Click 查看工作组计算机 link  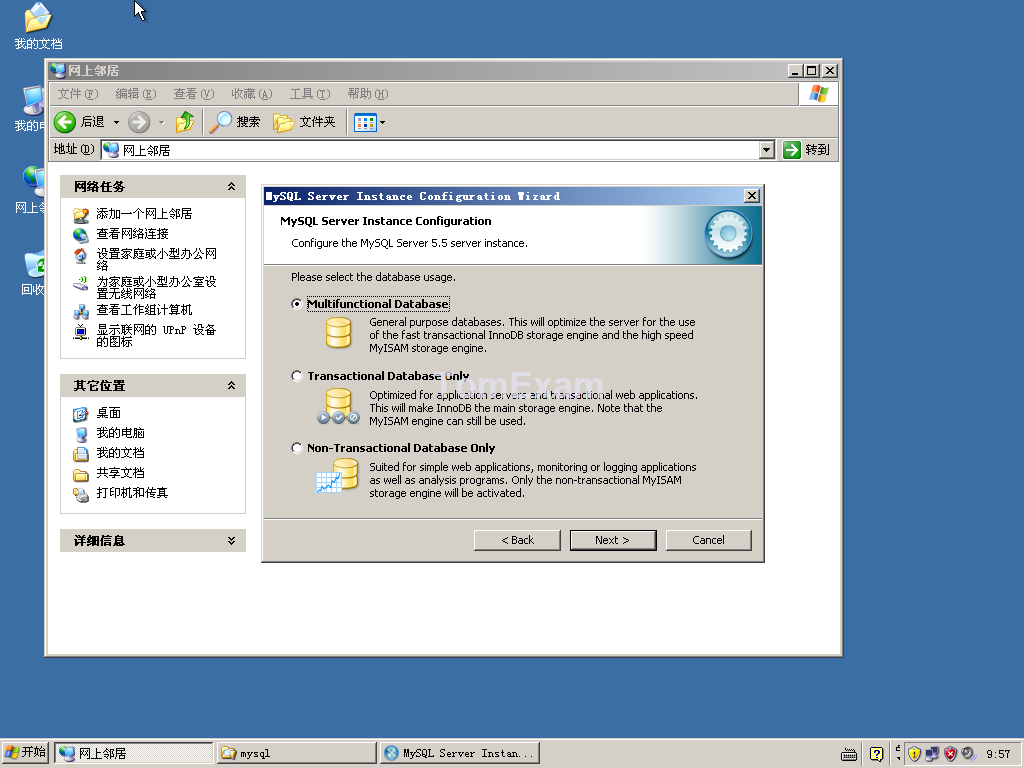pyautogui.click(x=144, y=310)
